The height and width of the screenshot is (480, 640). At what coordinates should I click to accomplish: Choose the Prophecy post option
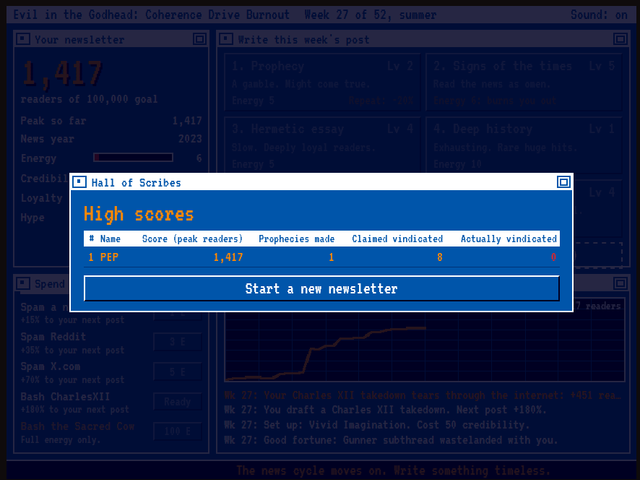322,82
